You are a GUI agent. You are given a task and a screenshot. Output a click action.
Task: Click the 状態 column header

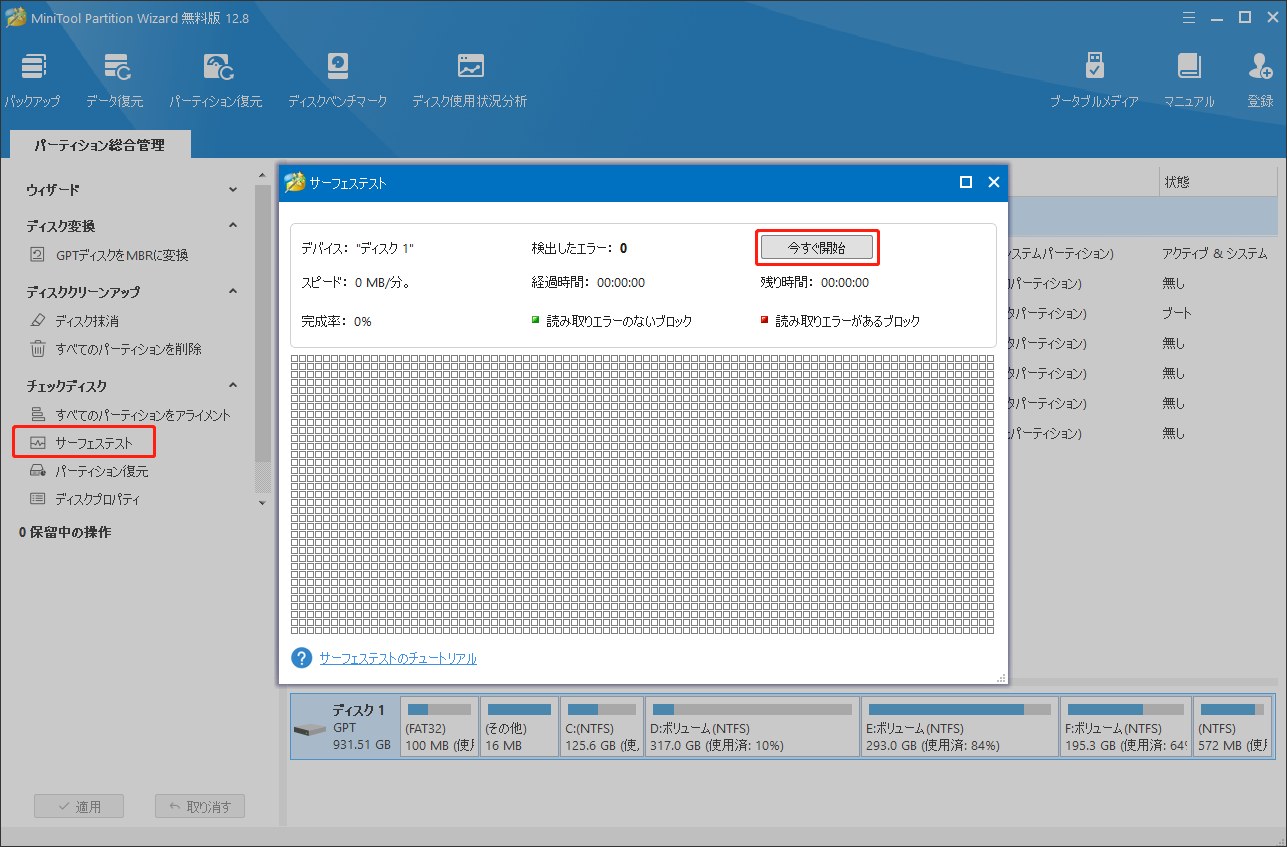[1218, 182]
